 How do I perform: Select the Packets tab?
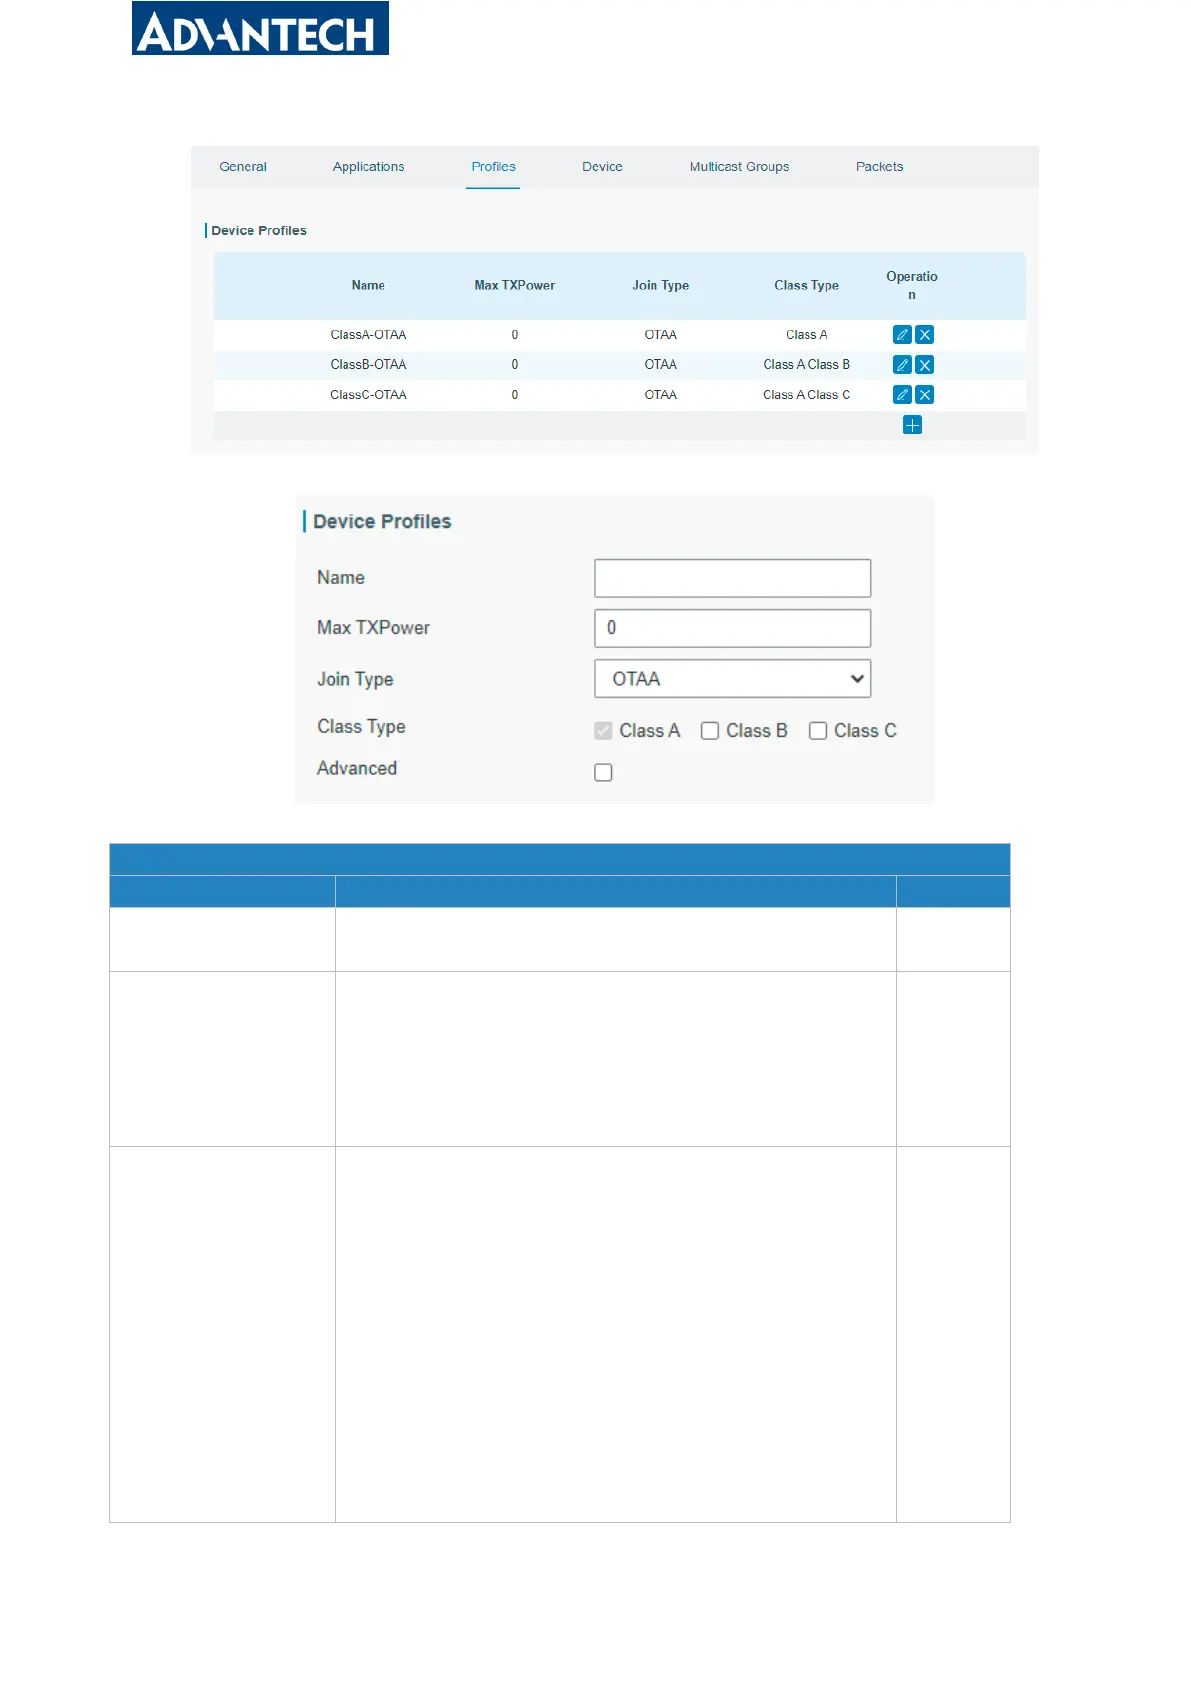coord(879,167)
